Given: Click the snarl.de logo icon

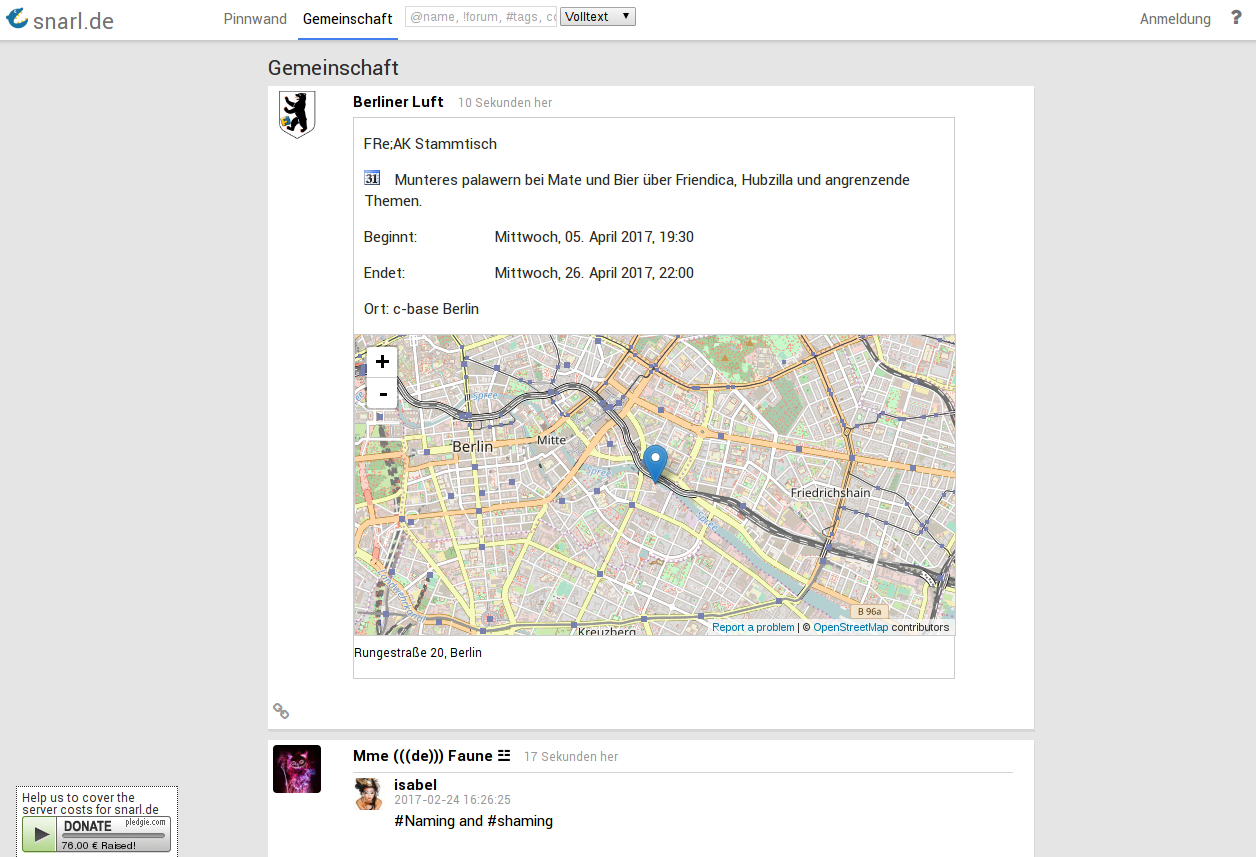Looking at the screenshot, I should (x=17, y=18).
